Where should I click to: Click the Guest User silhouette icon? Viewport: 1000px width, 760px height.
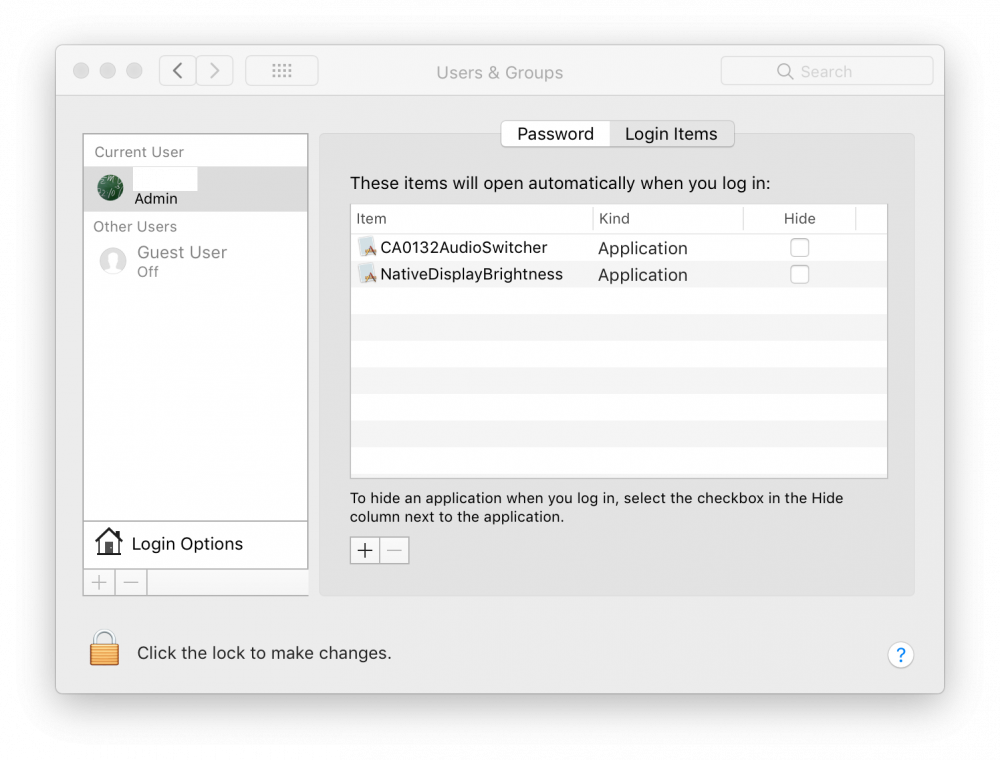coord(113,261)
